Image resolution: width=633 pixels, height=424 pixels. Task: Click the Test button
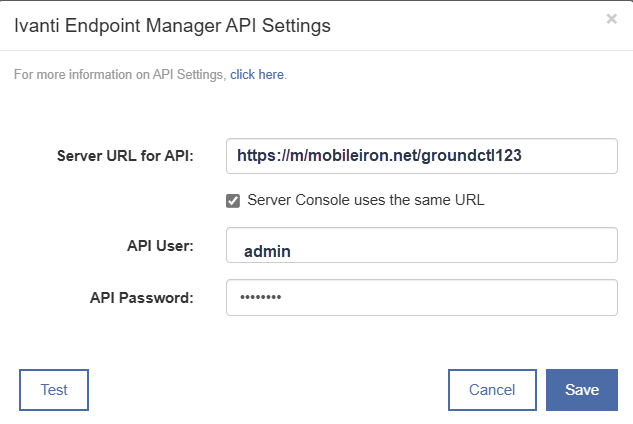click(54, 390)
